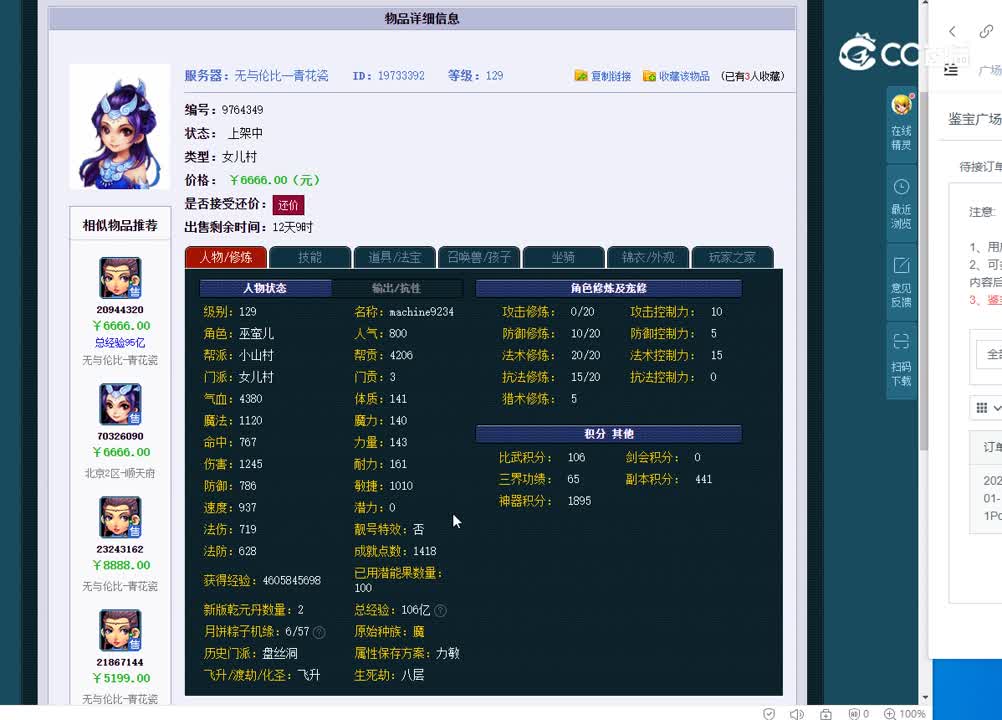
Task: Switch to the 玩家之家 tab
Action: [732, 257]
